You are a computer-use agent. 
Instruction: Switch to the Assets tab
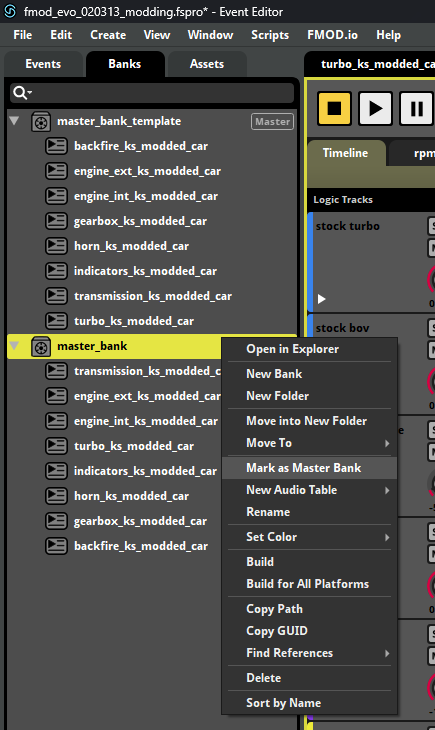click(x=207, y=64)
